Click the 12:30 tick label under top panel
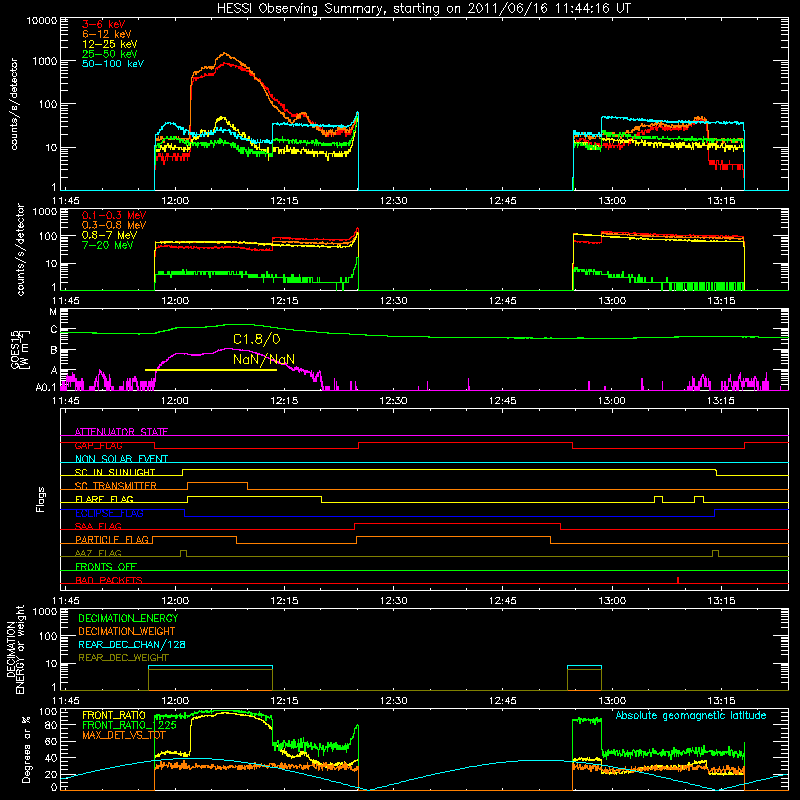 [394, 201]
